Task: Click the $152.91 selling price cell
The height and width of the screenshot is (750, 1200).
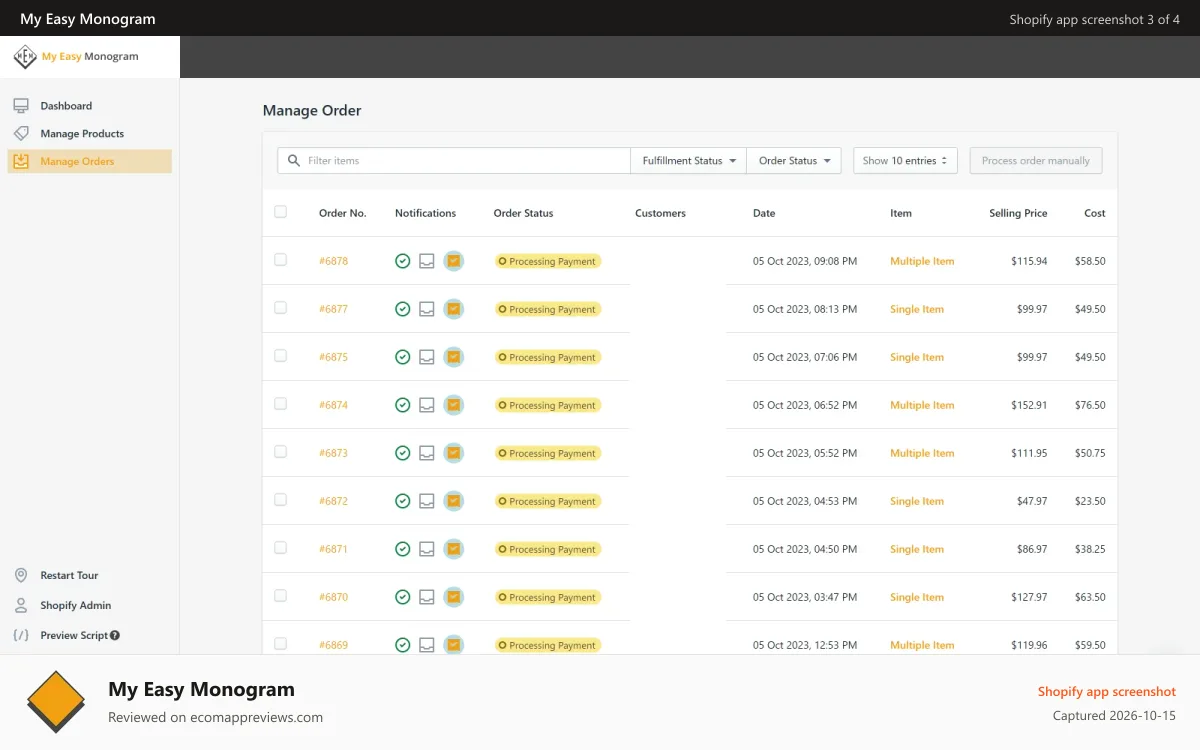Action: [1029, 405]
